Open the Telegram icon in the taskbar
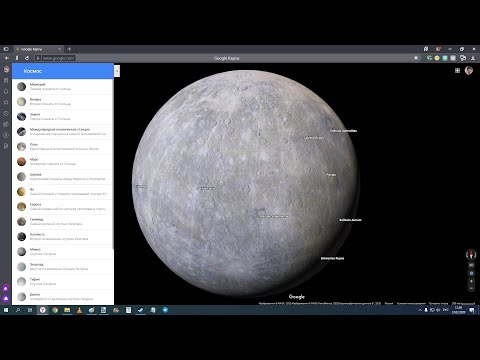 coord(165,310)
